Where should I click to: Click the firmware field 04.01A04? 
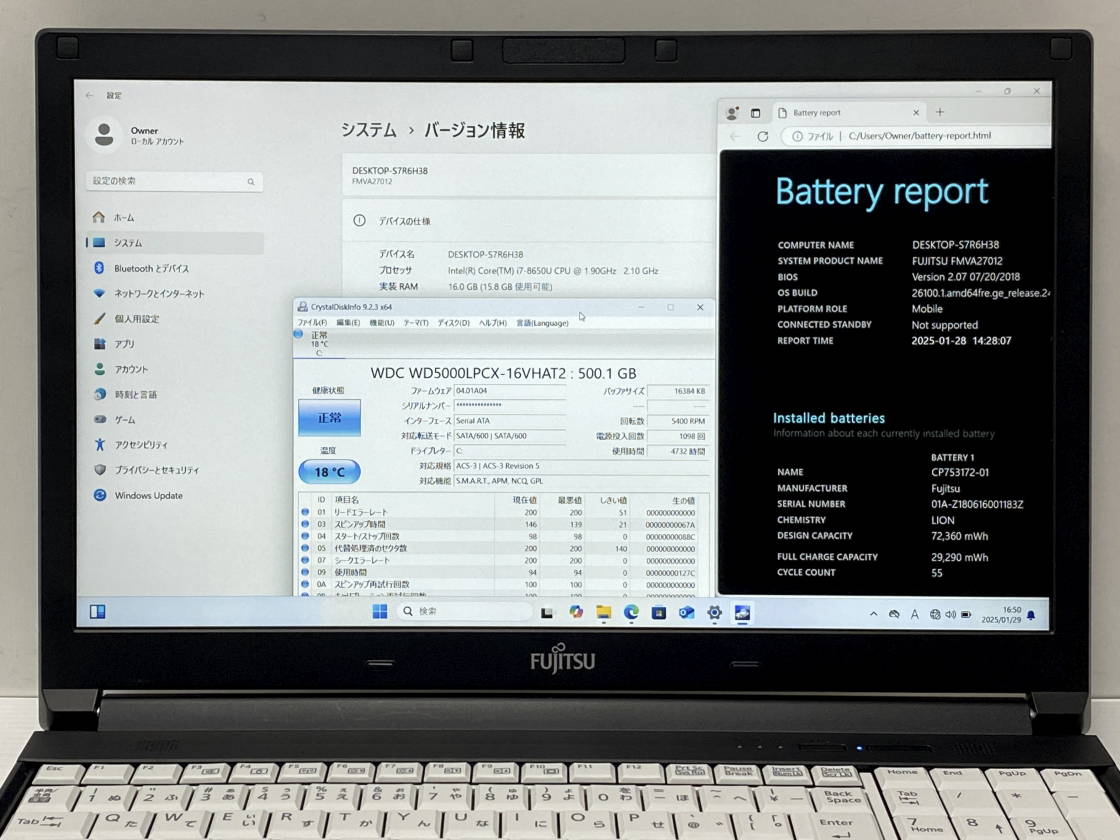click(x=510, y=391)
